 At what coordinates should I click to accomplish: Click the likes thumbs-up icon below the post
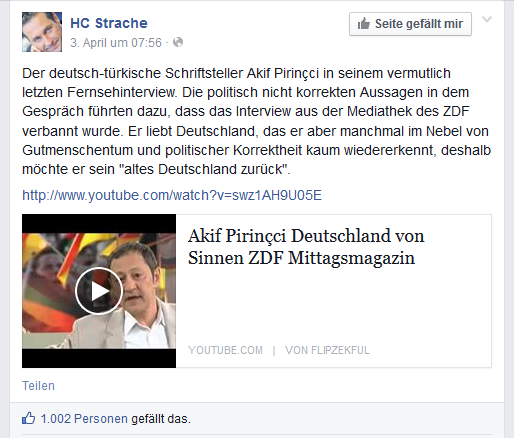pyautogui.click(x=28, y=418)
